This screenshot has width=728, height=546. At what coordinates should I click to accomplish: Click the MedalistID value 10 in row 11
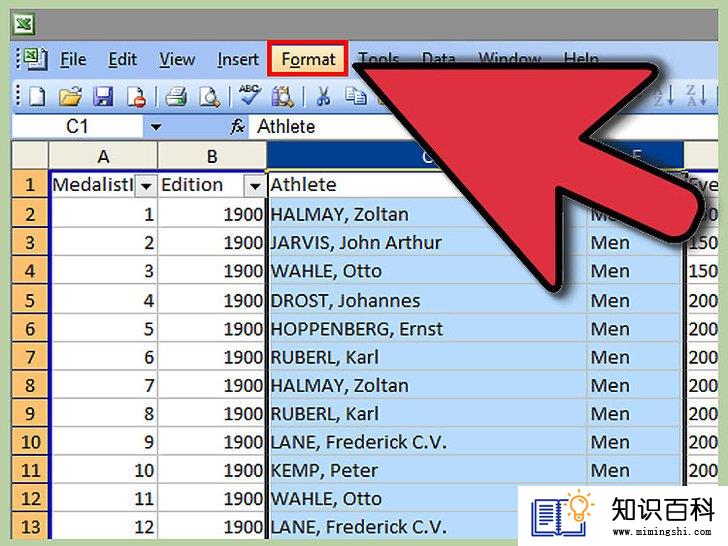point(104,470)
